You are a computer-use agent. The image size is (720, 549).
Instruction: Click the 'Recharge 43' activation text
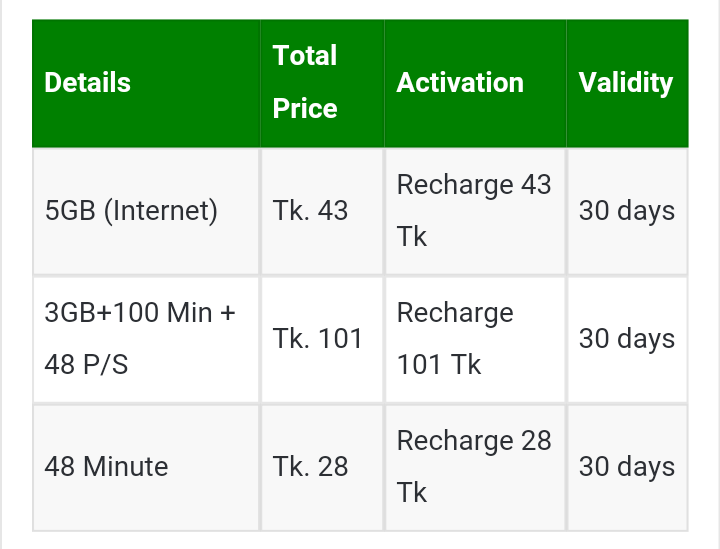474,185
